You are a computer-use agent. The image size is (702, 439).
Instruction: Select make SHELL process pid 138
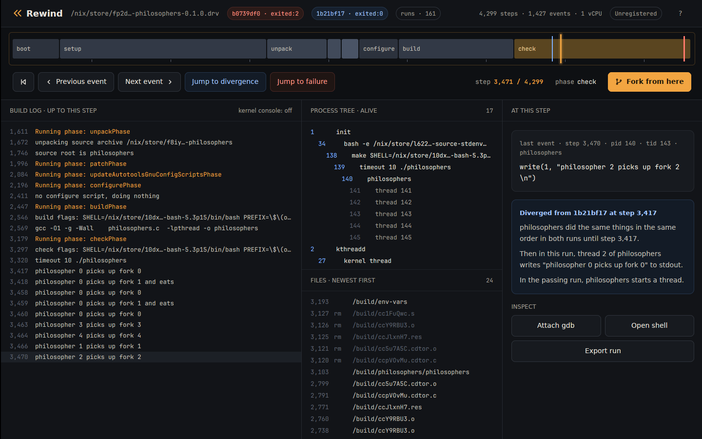(402, 155)
